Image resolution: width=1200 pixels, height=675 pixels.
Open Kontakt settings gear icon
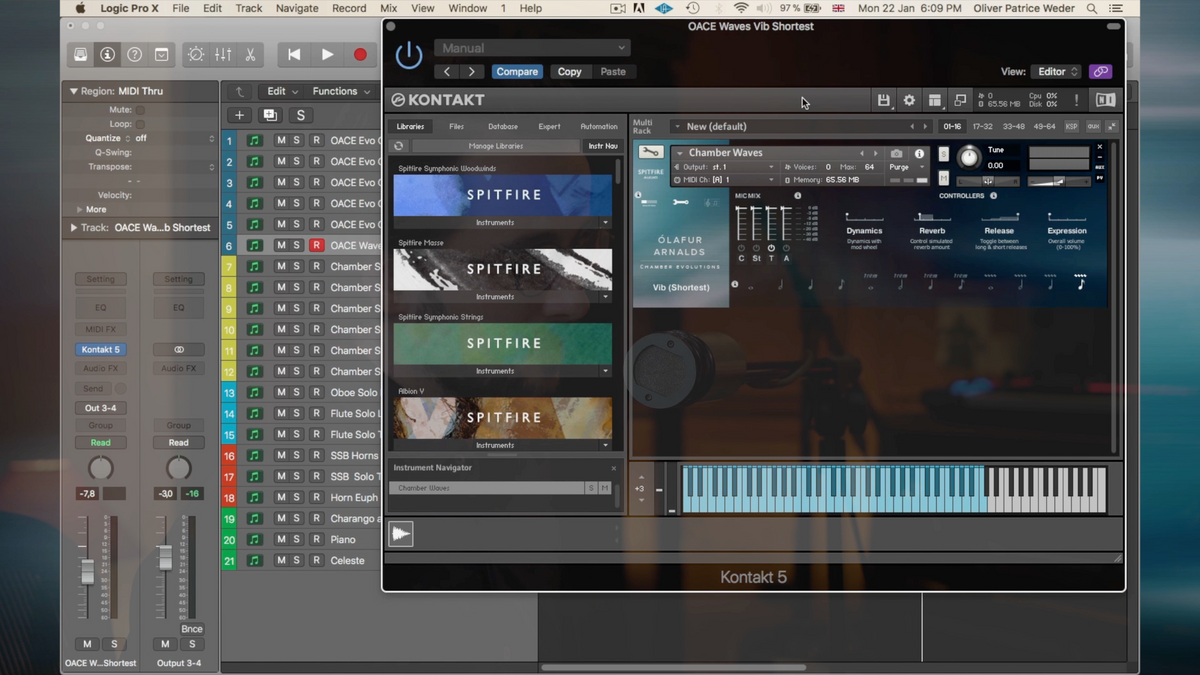click(909, 100)
